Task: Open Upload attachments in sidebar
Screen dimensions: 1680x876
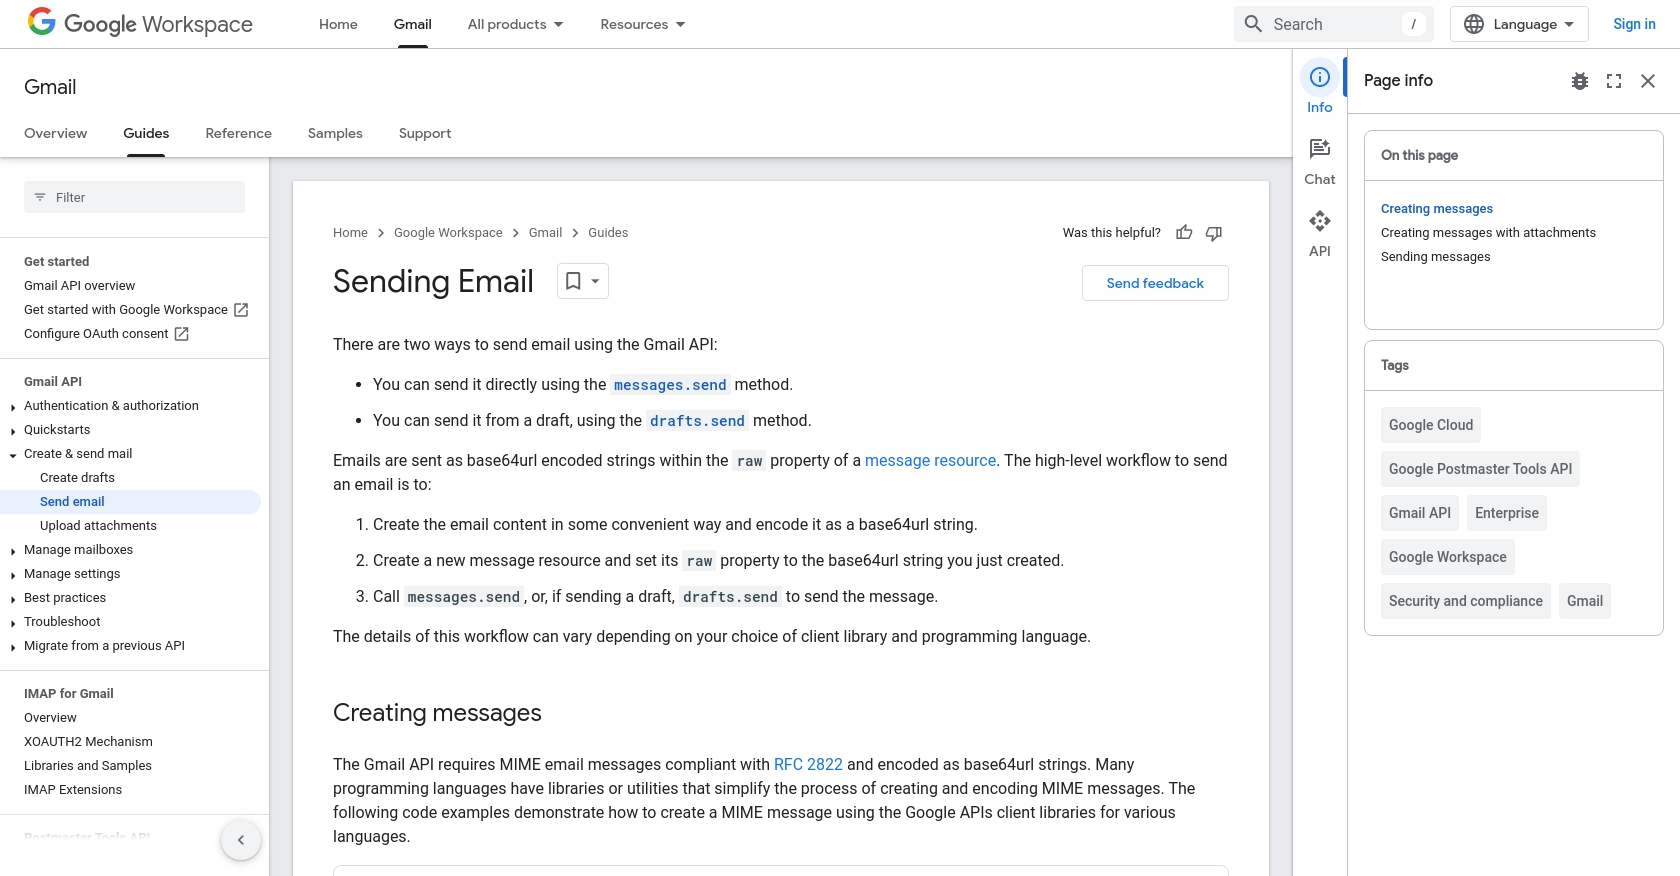Action: (x=98, y=526)
